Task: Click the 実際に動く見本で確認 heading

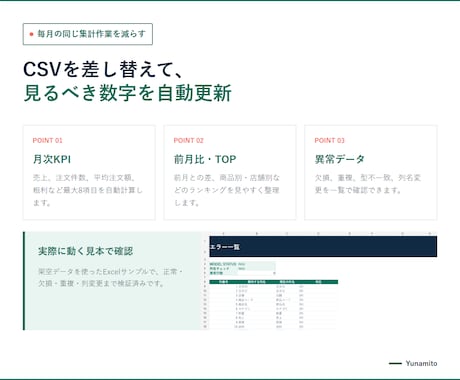Action: 86,251
